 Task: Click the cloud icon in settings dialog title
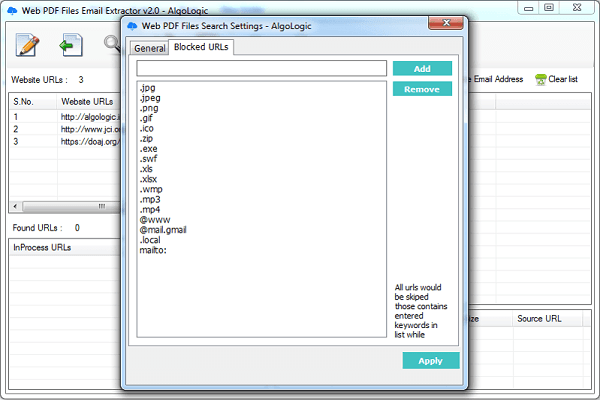(x=132, y=26)
